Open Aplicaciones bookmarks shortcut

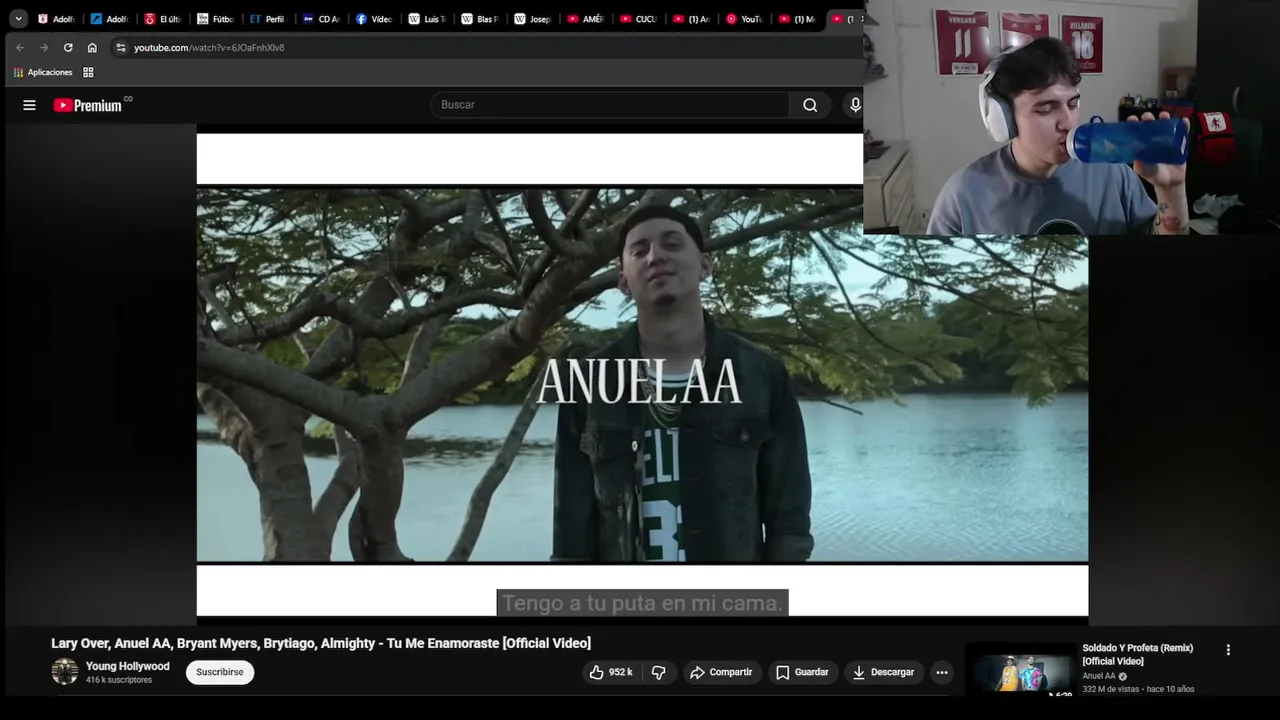pos(43,72)
